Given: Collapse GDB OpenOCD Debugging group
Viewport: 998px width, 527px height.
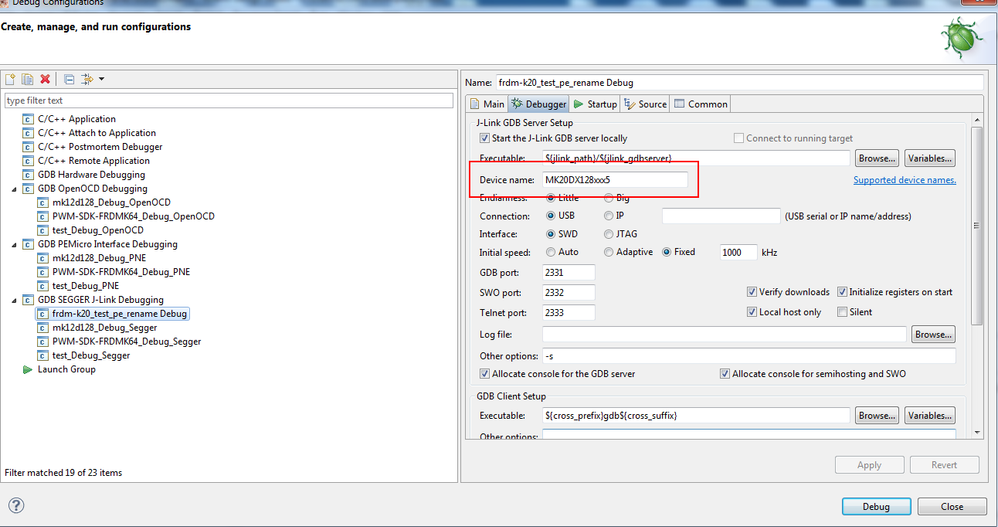Looking at the screenshot, I should (x=14, y=189).
